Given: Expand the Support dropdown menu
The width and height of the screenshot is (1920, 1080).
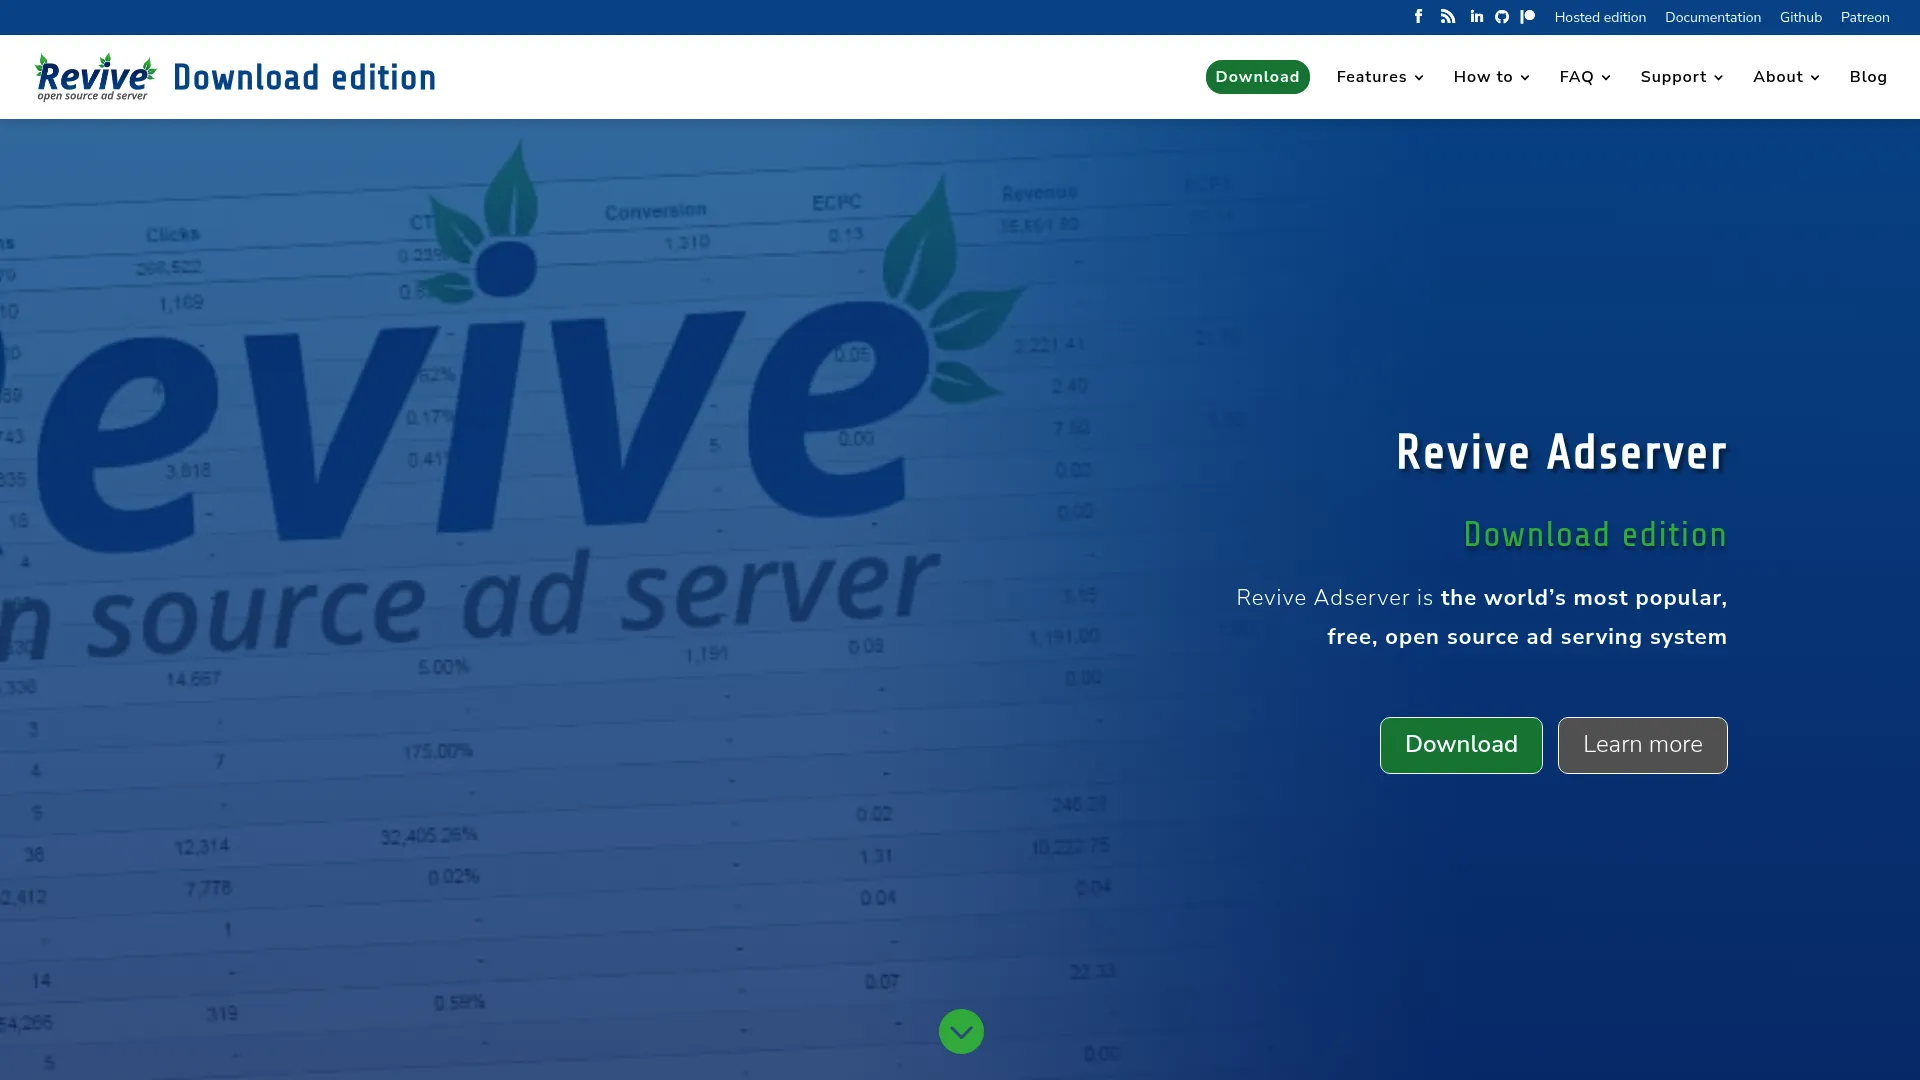Looking at the screenshot, I should tap(1681, 77).
